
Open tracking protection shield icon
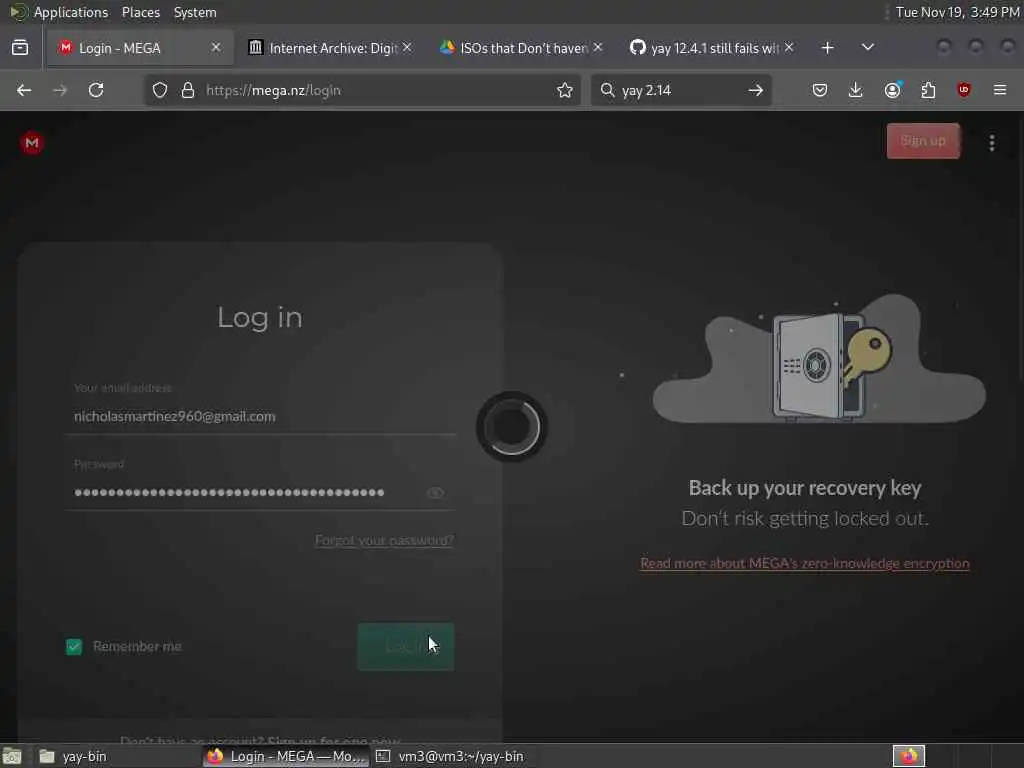click(160, 90)
